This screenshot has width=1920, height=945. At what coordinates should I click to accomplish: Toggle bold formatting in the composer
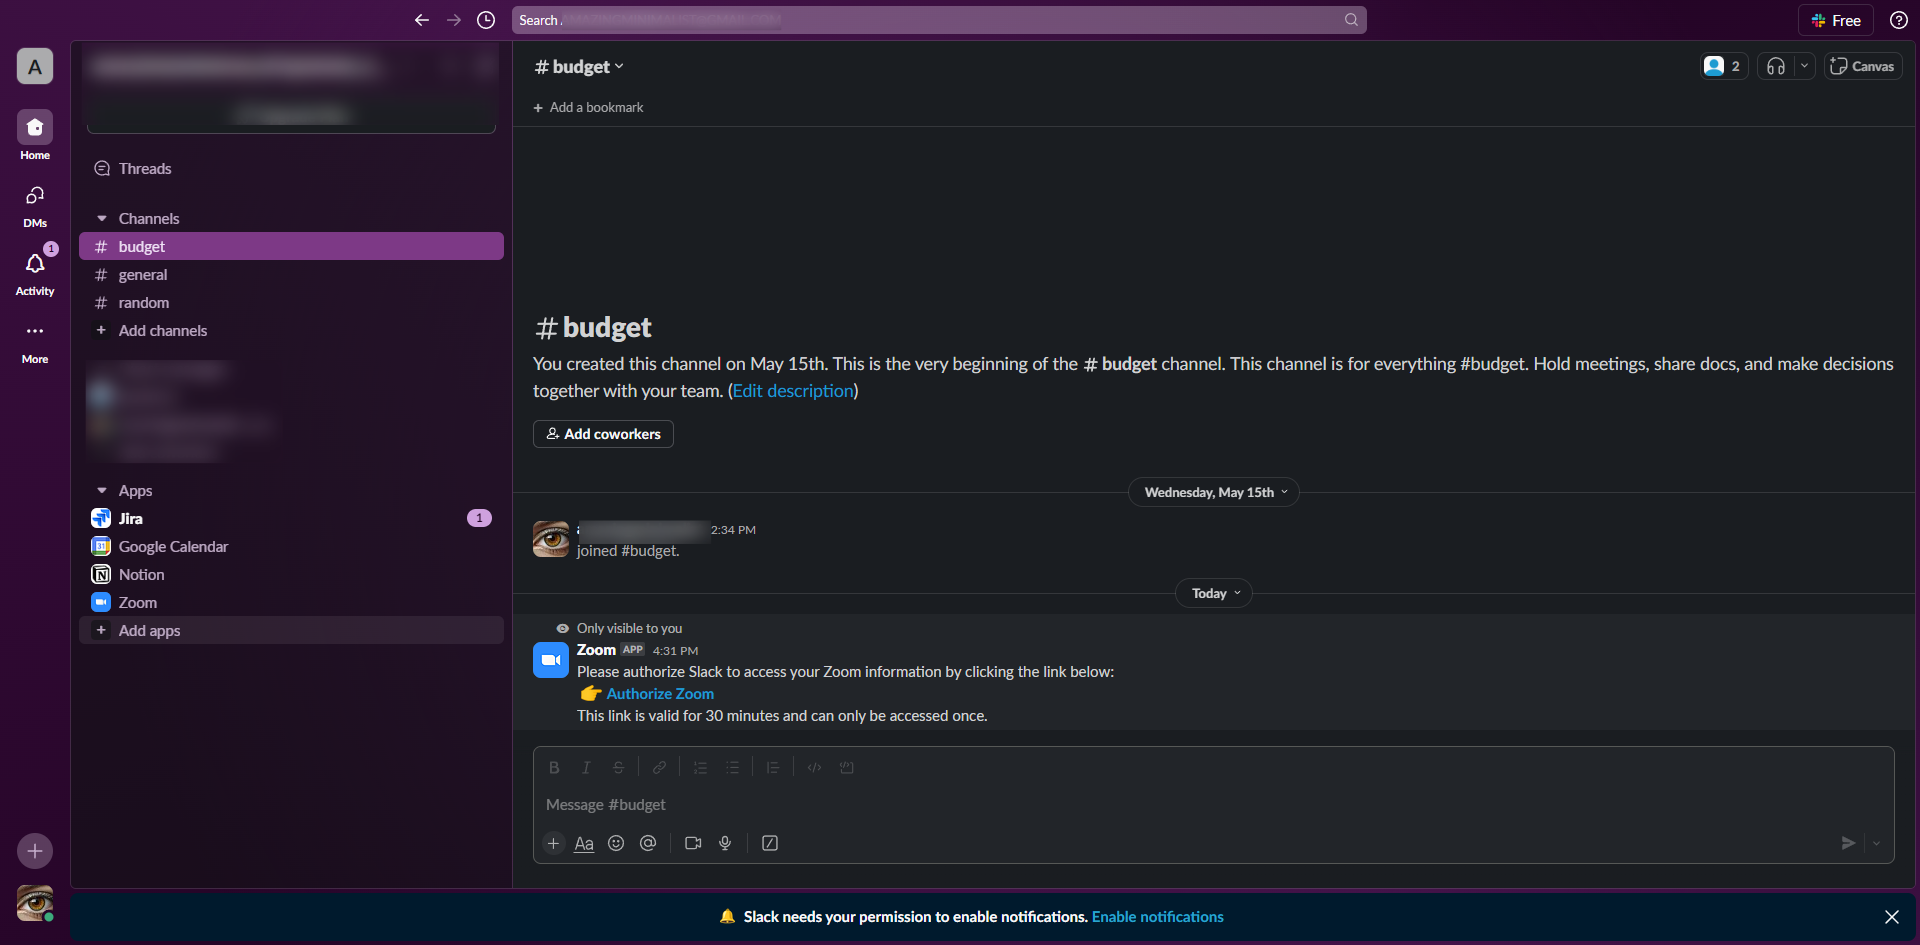[553, 767]
